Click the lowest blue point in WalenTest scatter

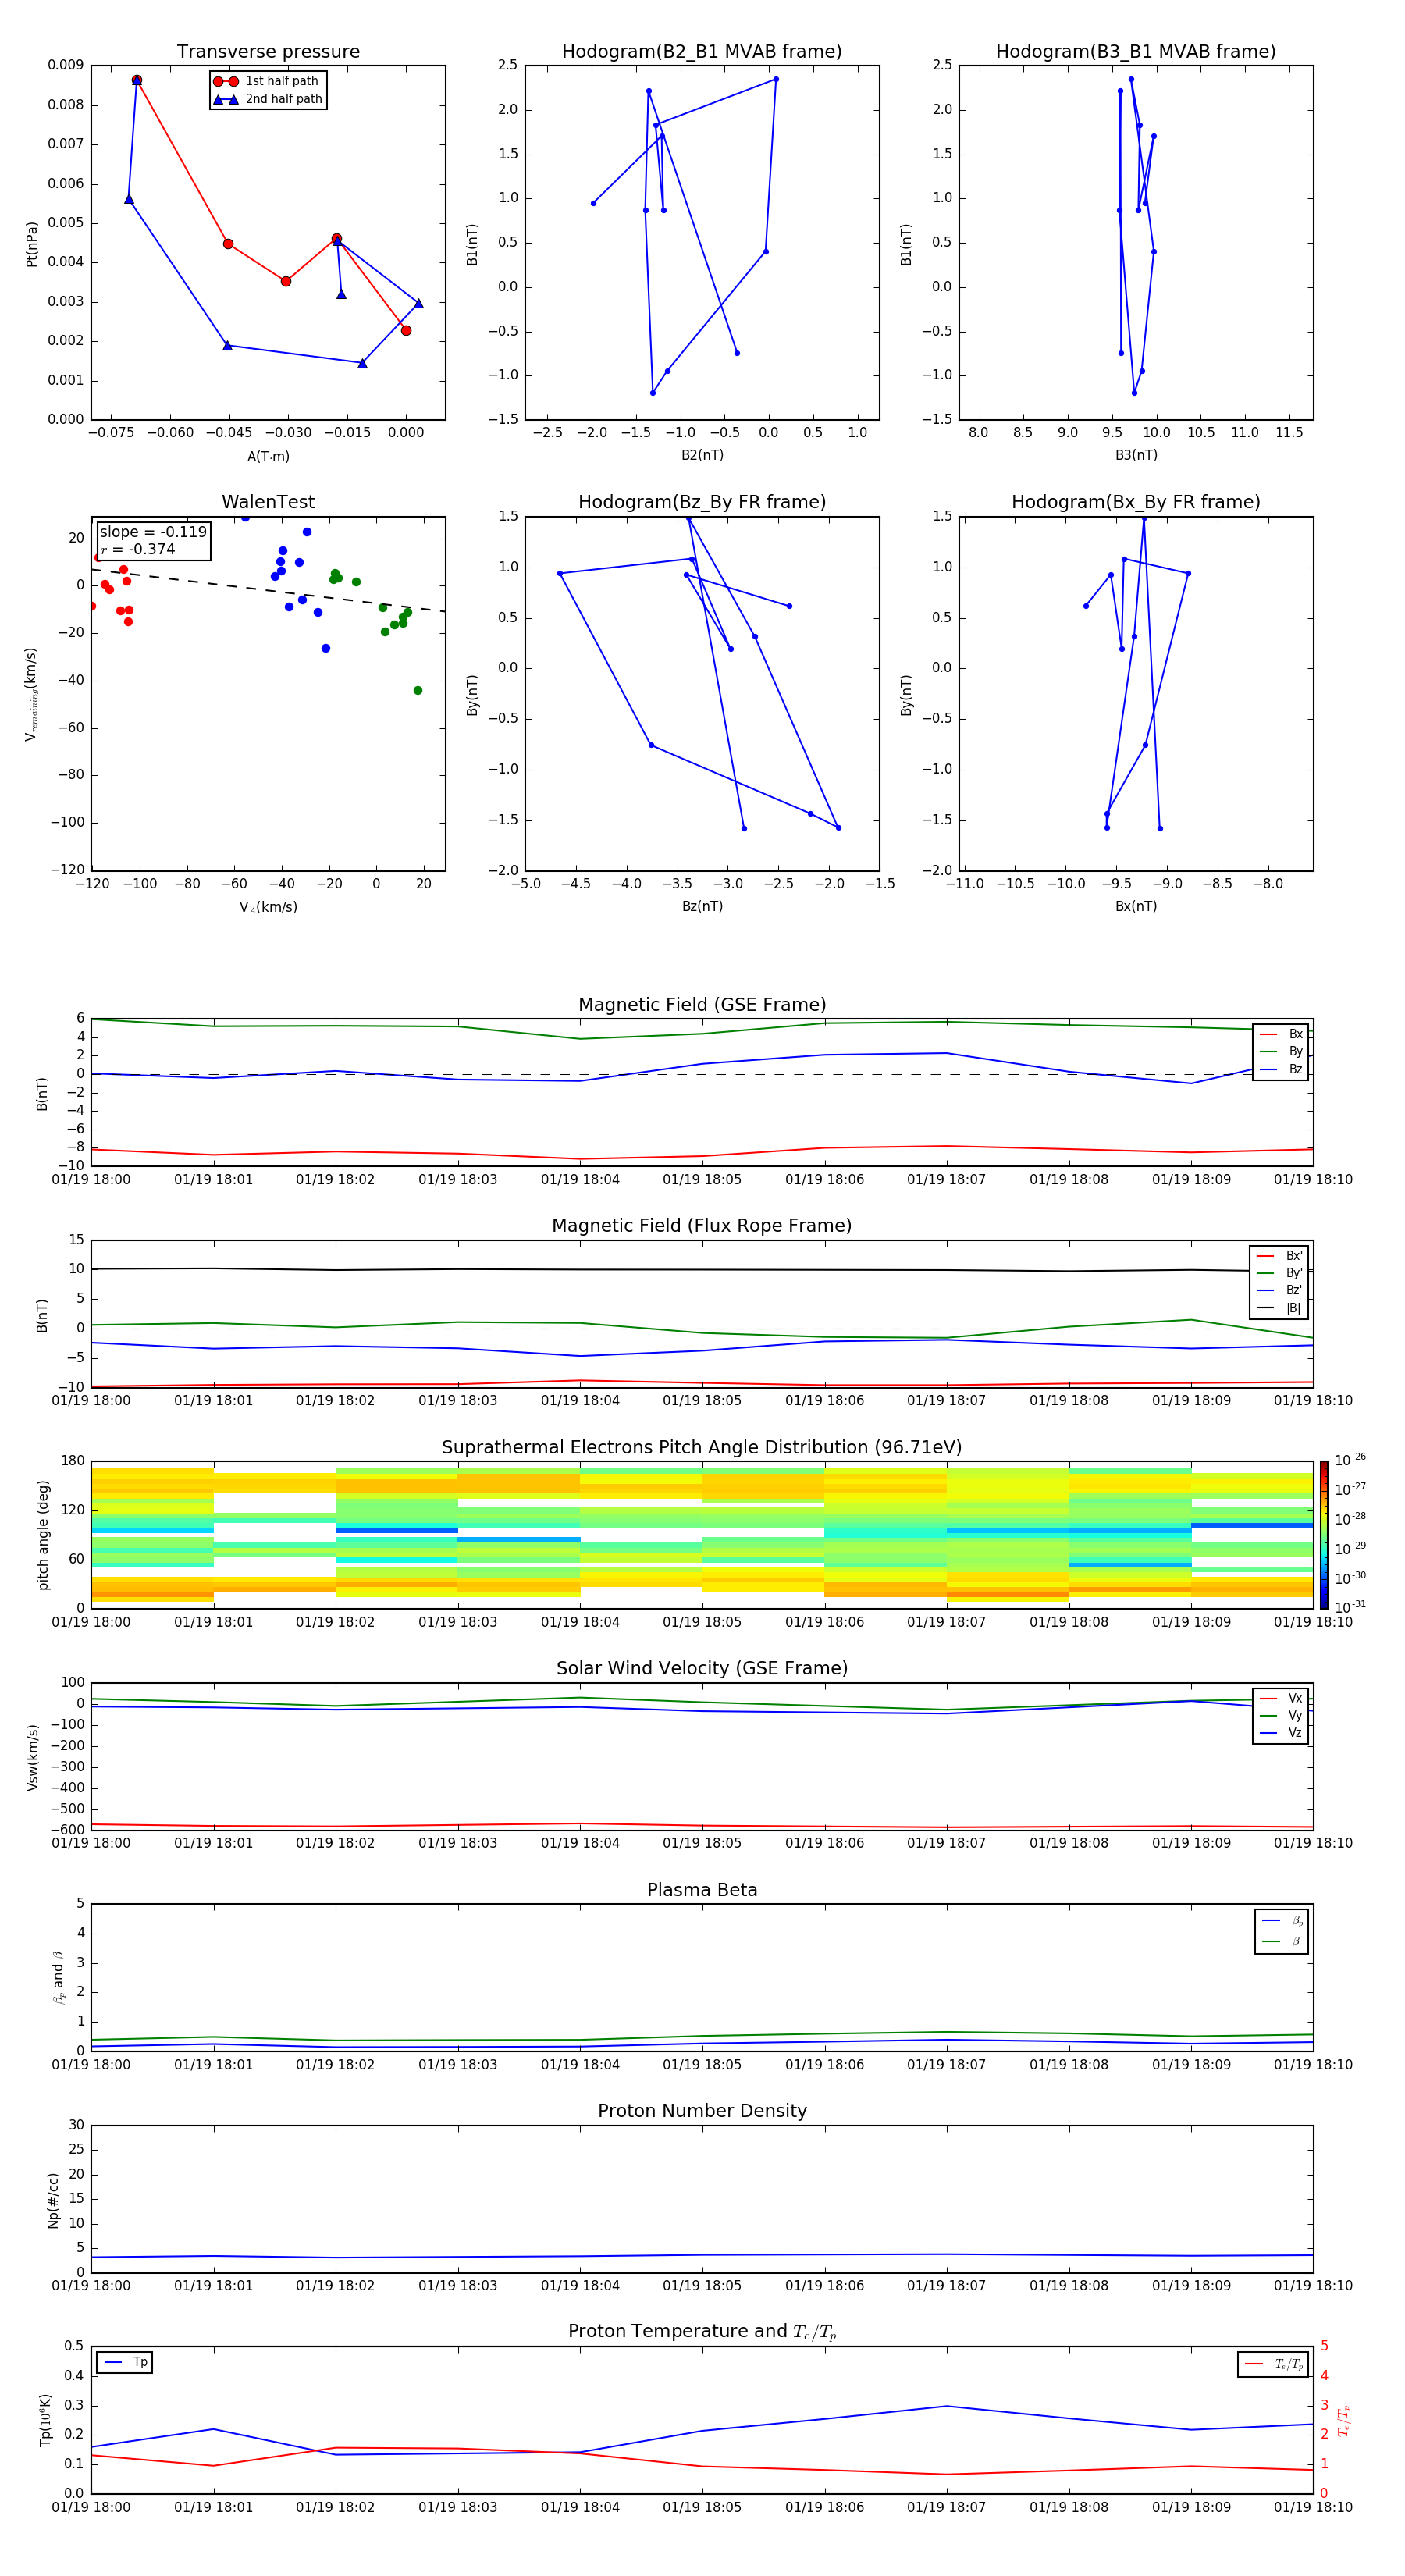point(326,648)
